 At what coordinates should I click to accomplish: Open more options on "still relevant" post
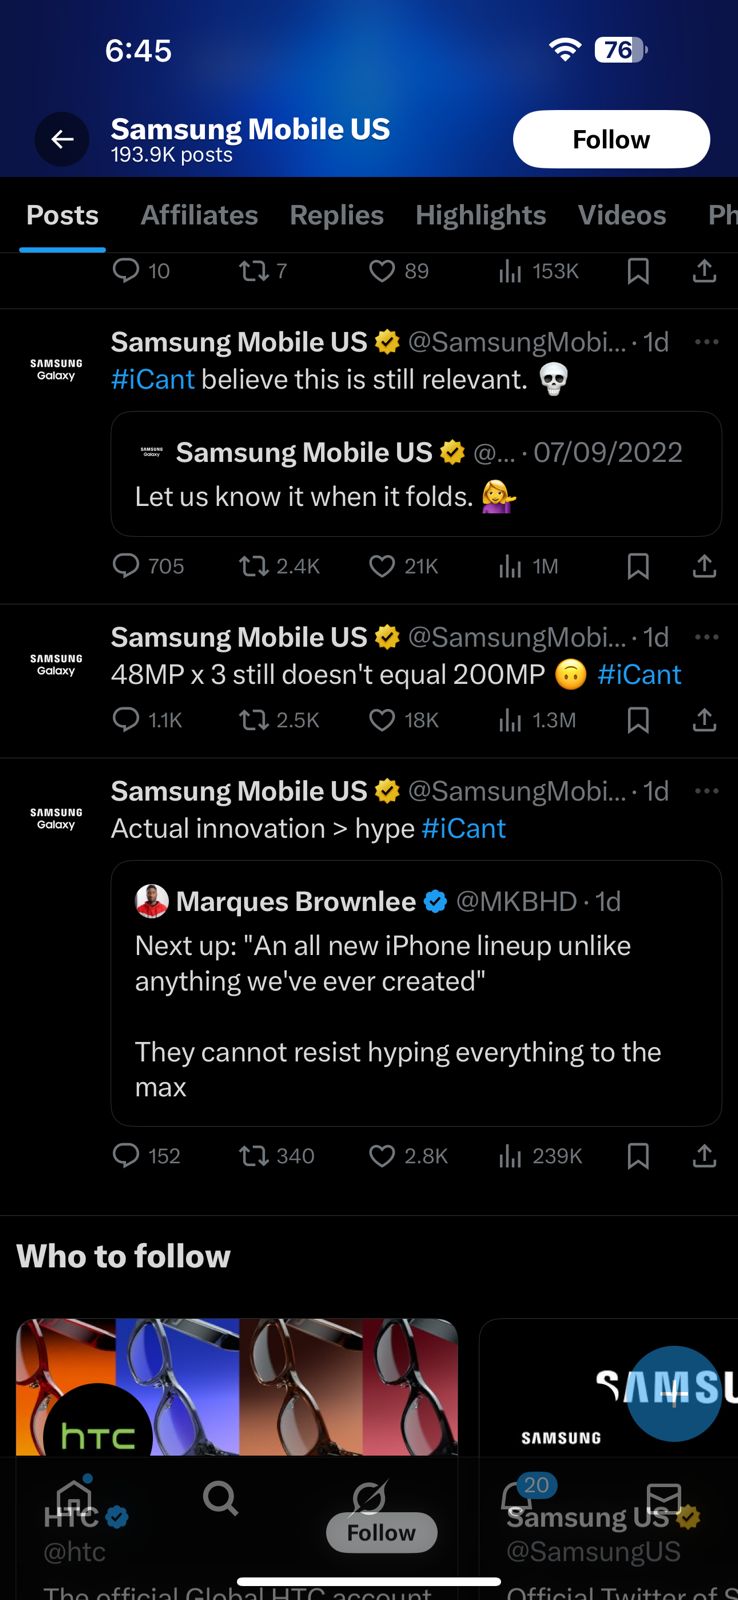707,342
